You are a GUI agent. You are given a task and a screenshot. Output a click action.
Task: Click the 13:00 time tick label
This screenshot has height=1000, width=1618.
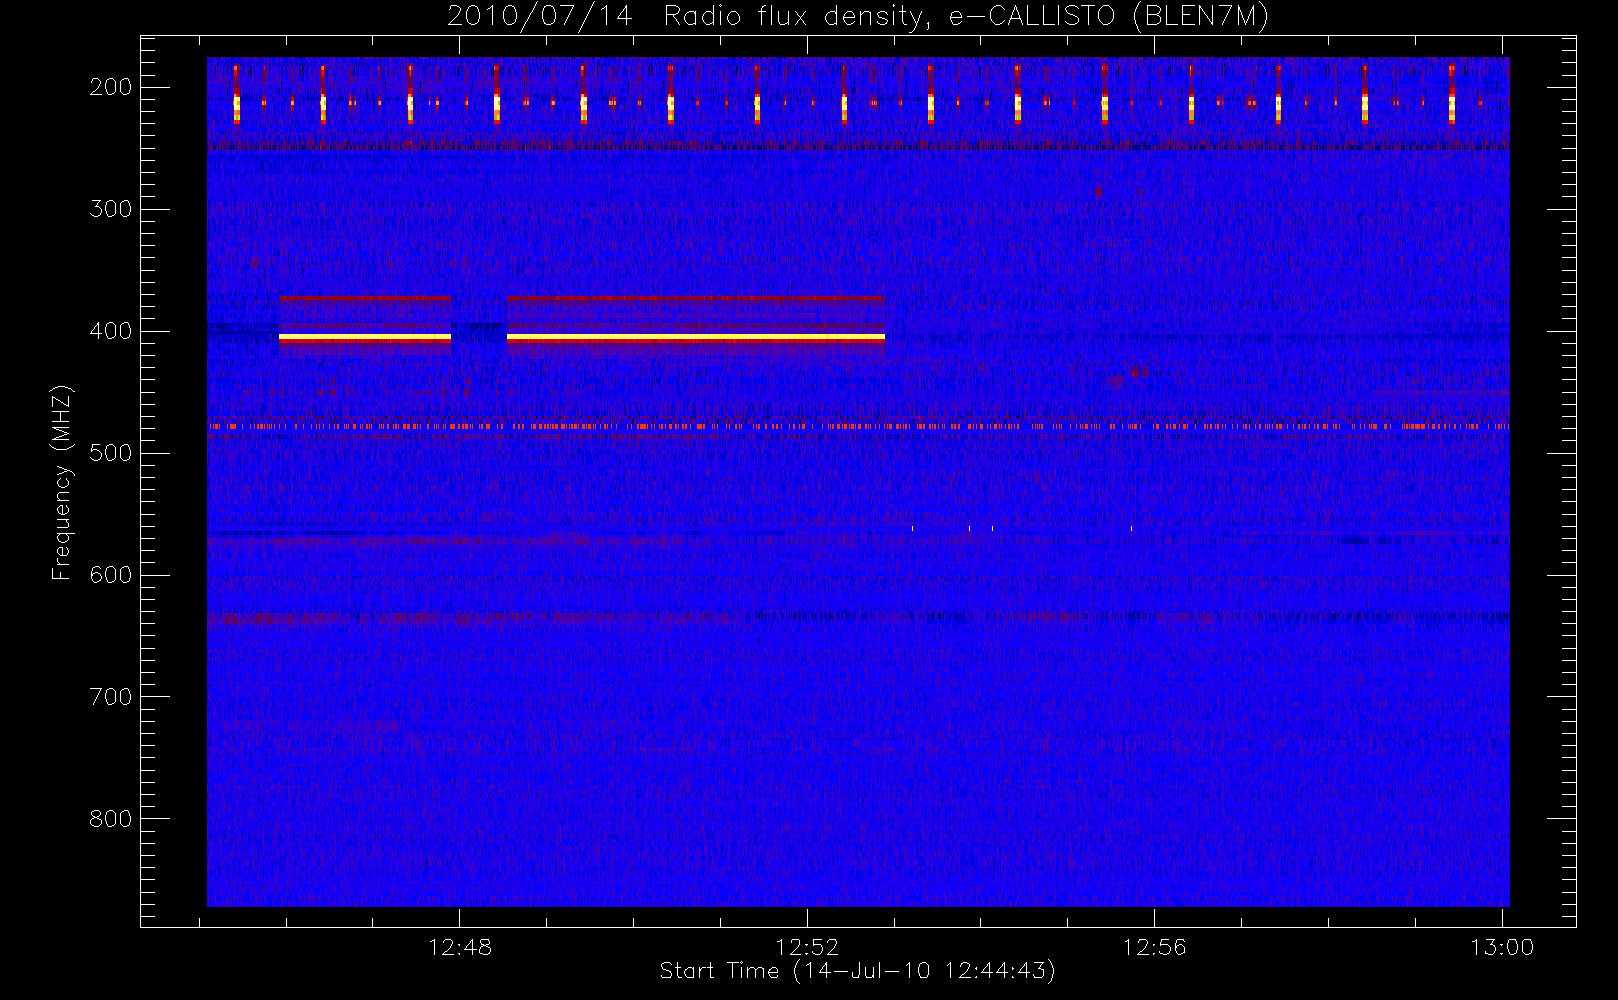pos(1502,947)
